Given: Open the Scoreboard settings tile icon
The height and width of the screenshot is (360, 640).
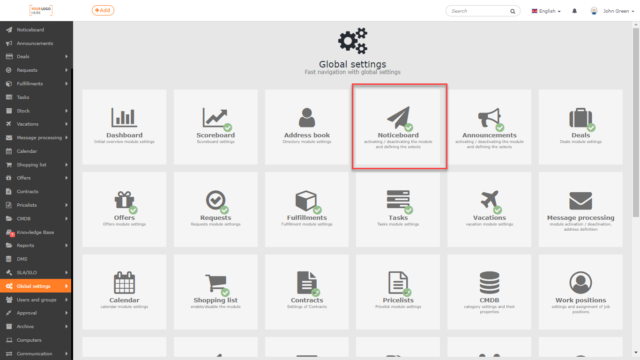Looking at the screenshot, I should tap(216, 119).
